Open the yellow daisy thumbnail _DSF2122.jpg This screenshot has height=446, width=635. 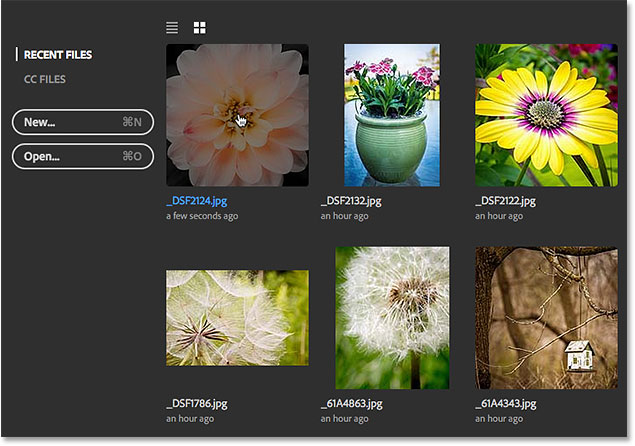[546, 115]
